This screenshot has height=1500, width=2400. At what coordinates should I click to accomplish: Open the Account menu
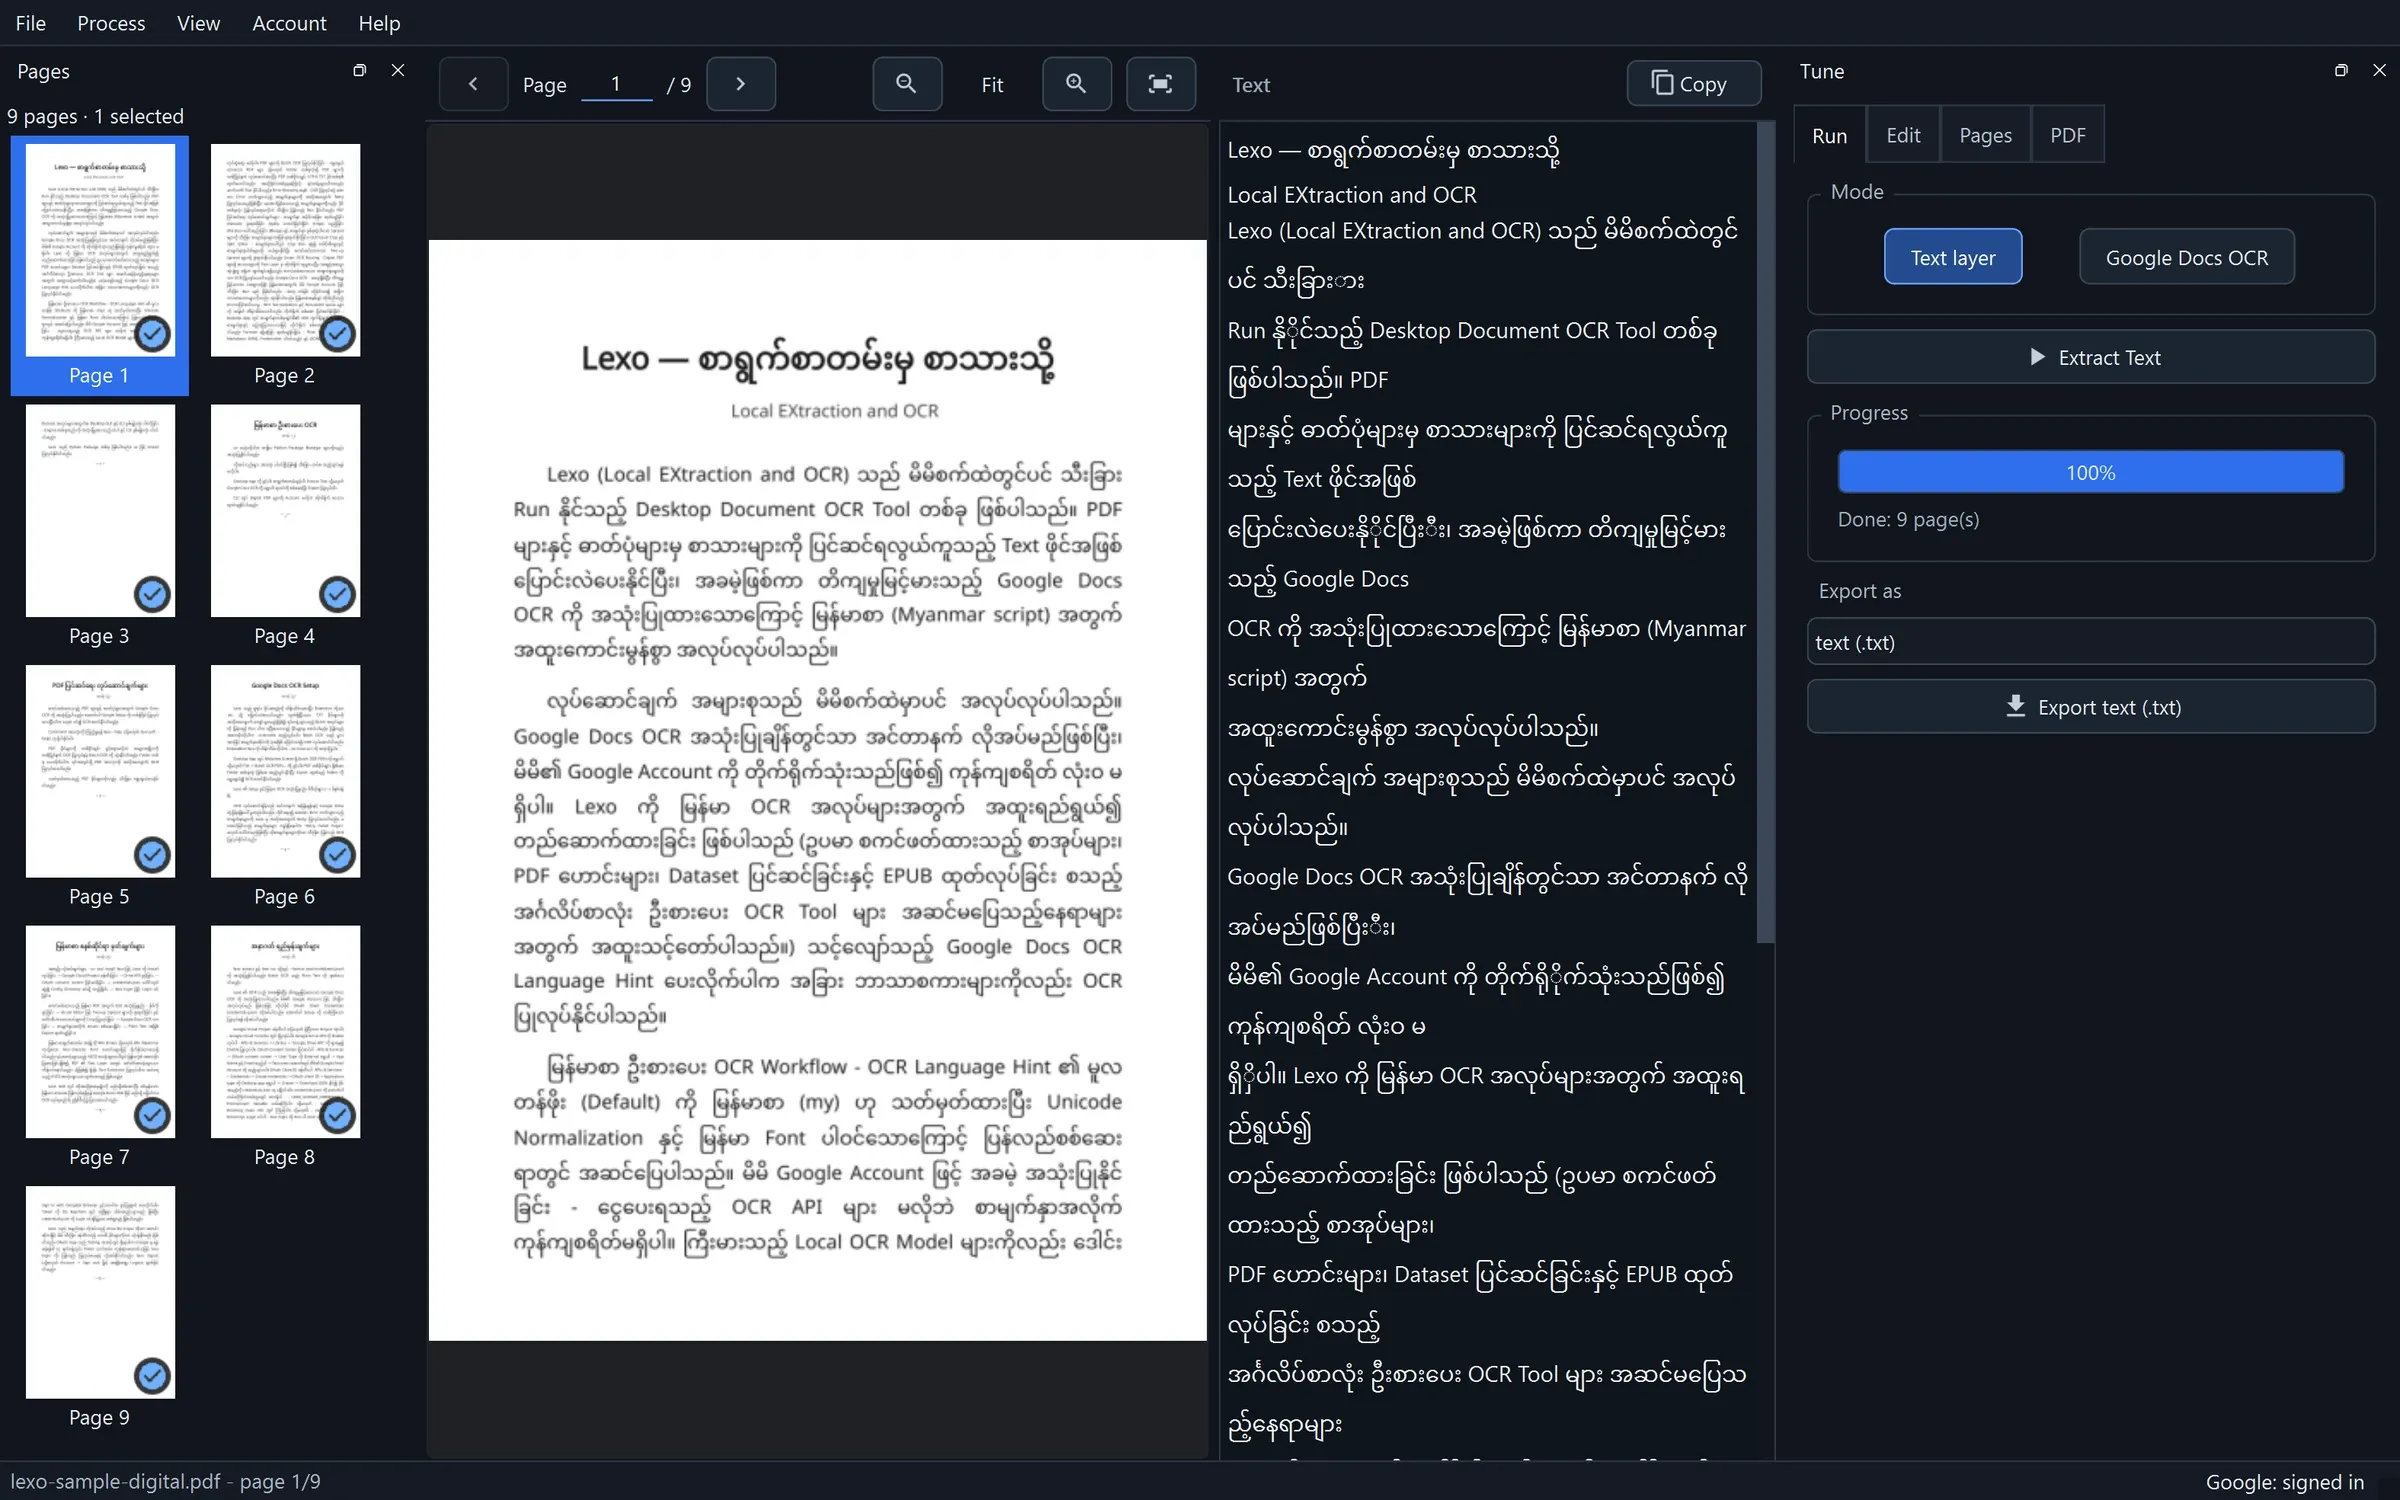[289, 22]
